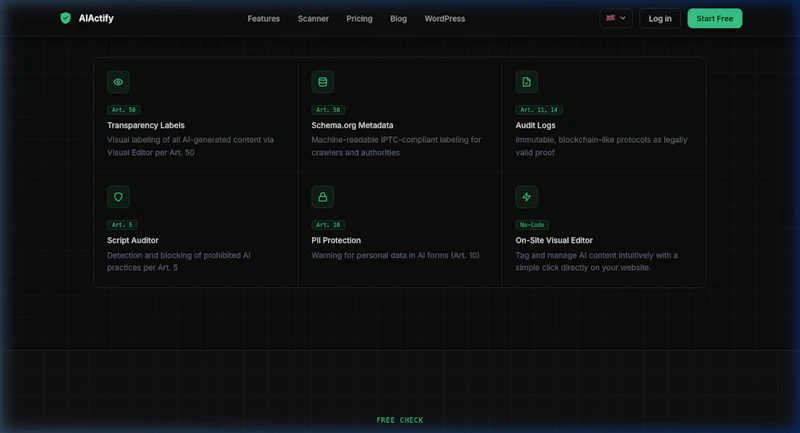Select the Schema.org Metadata heading
This screenshot has height=433, width=800.
352,125
